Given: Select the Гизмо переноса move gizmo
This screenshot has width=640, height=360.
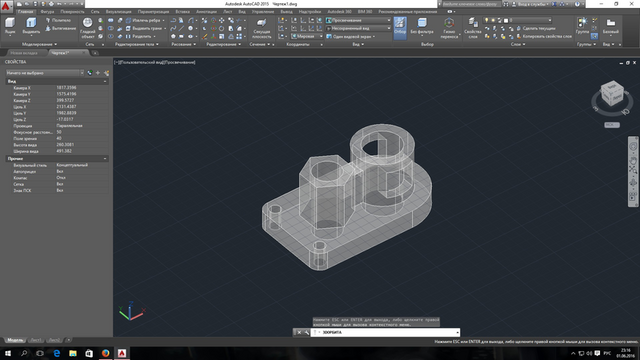Looking at the screenshot, I should tap(449, 28).
